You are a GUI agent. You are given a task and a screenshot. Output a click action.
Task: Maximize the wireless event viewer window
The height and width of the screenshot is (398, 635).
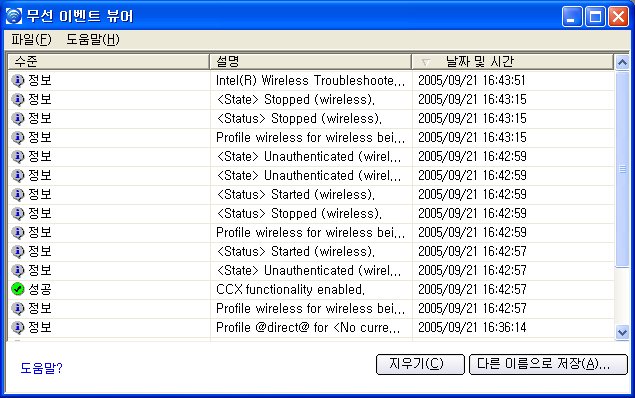pos(595,17)
